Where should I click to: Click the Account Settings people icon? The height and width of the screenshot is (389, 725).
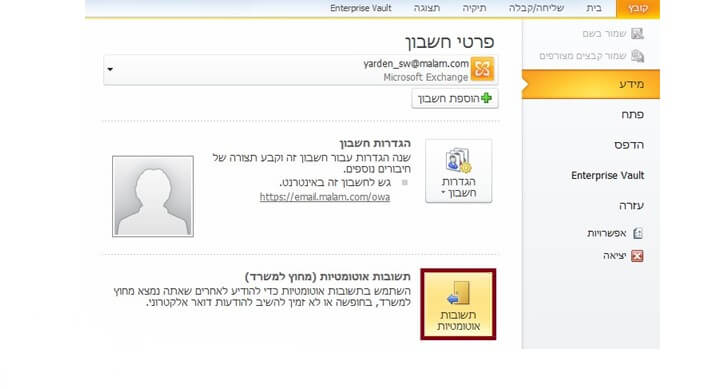point(458,160)
